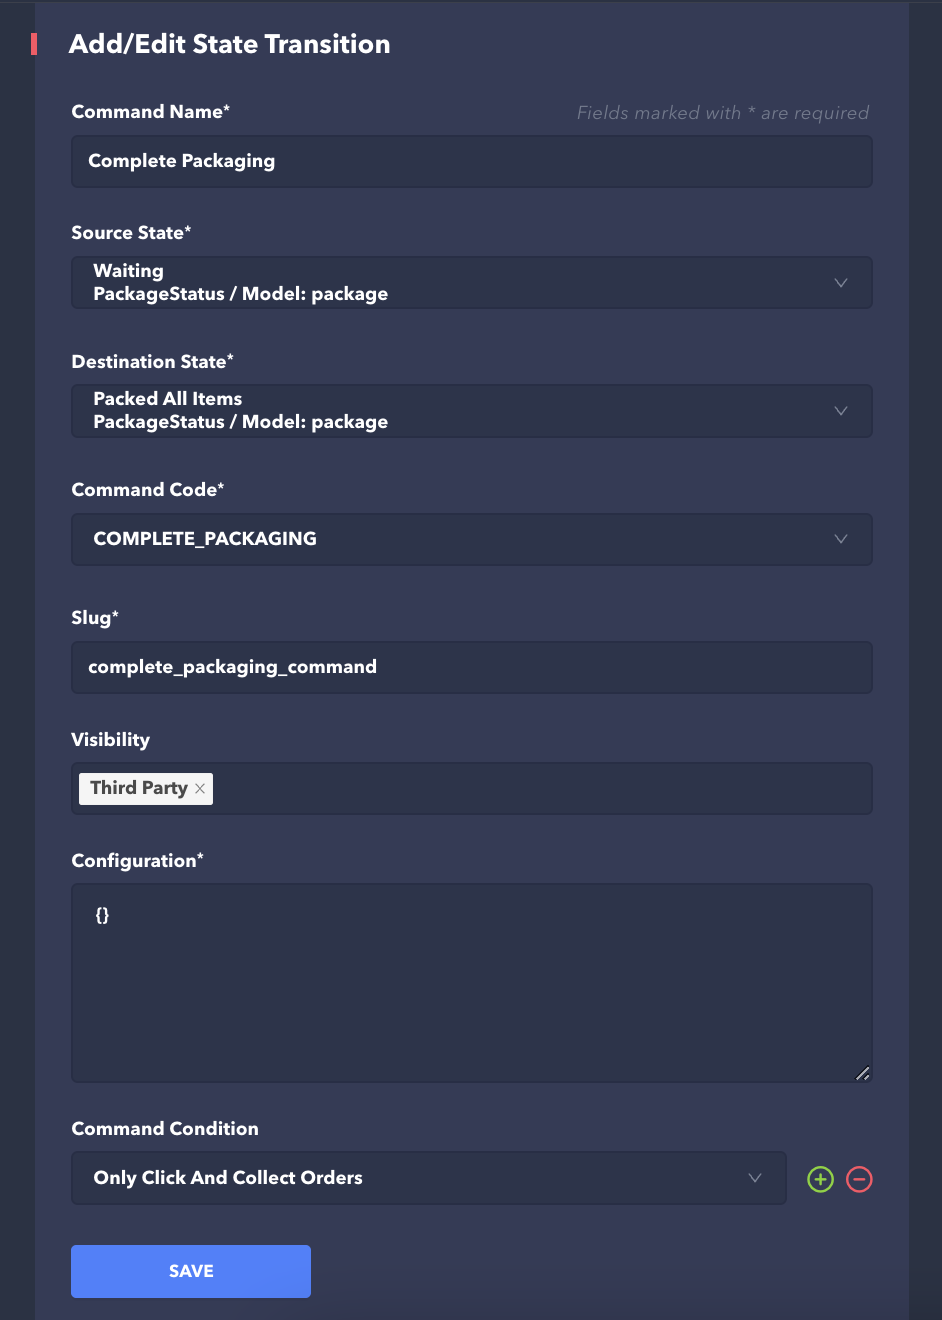Click the Waiting source state value

point(129,271)
